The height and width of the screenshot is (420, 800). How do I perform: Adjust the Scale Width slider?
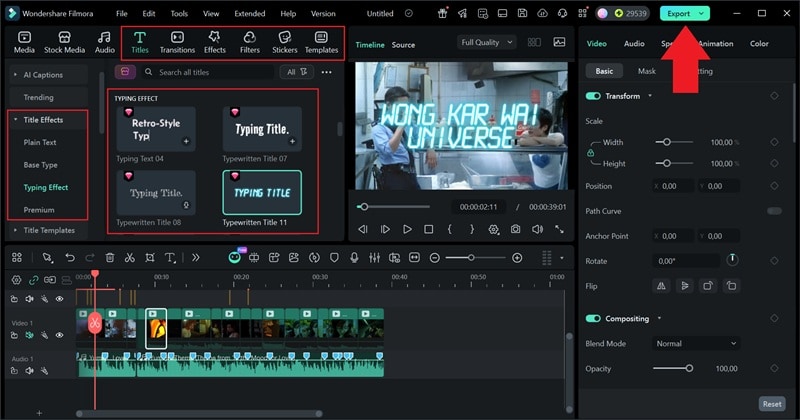point(673,142)
